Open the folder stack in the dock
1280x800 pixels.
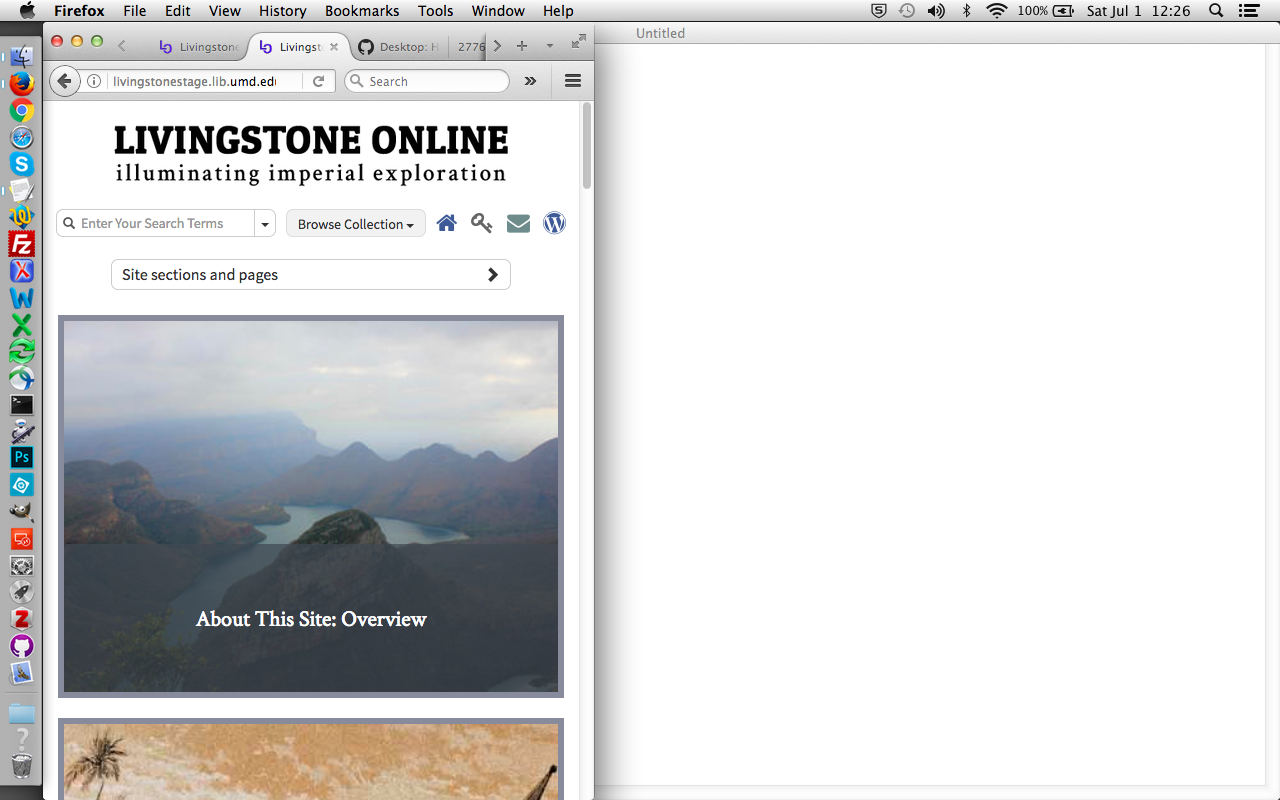22,713
